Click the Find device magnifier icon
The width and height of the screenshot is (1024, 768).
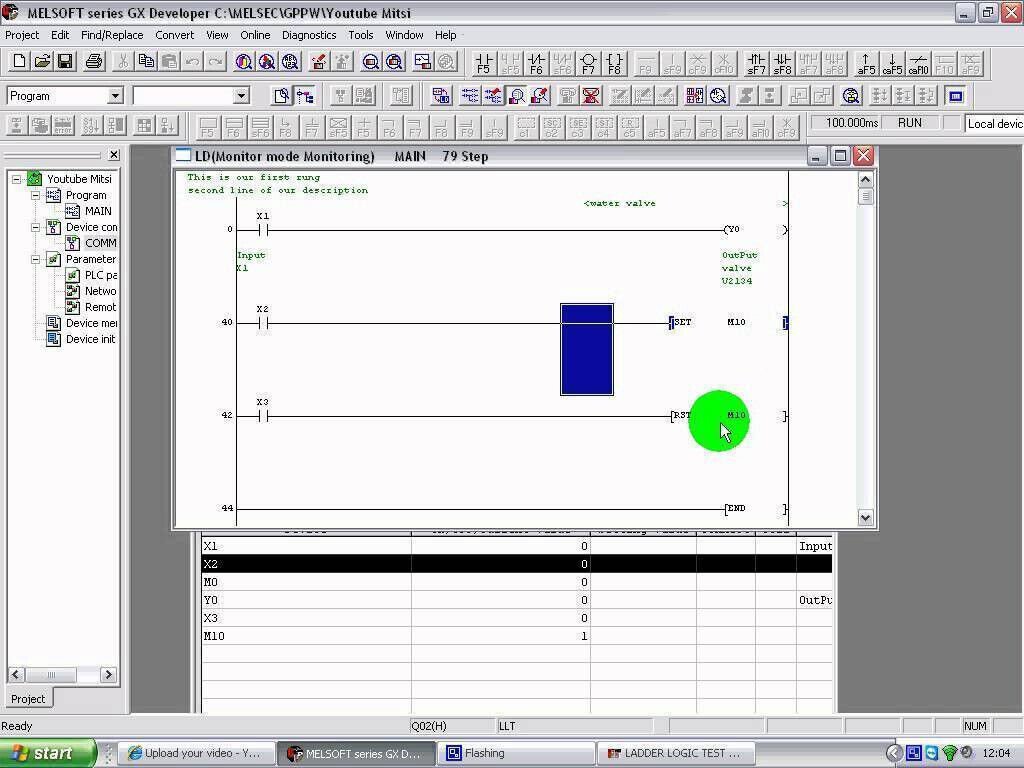(x=243, y=61)
